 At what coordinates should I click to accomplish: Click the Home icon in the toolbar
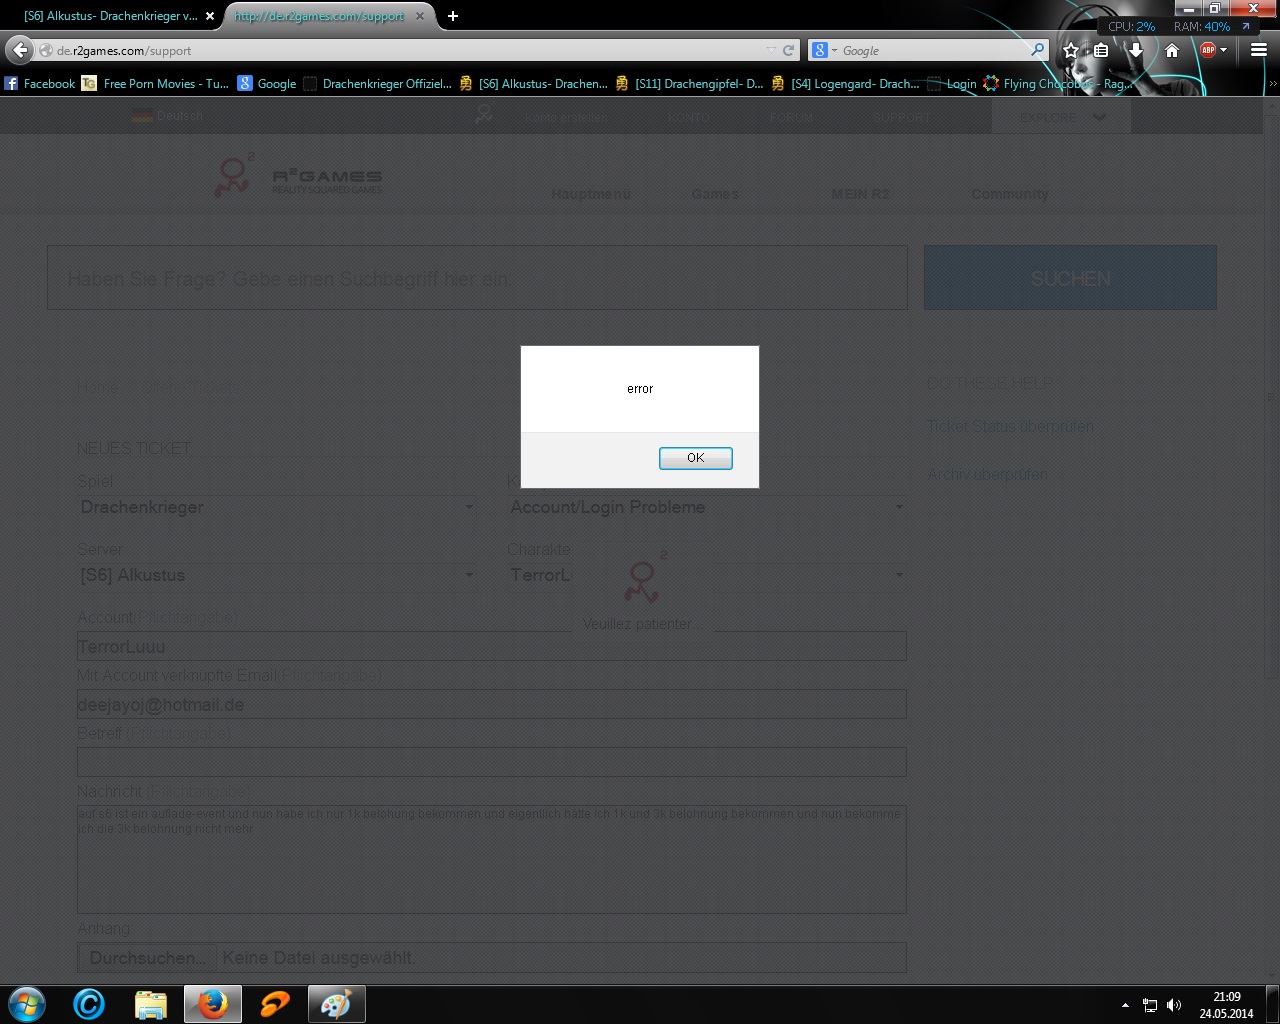point(1172,50)
